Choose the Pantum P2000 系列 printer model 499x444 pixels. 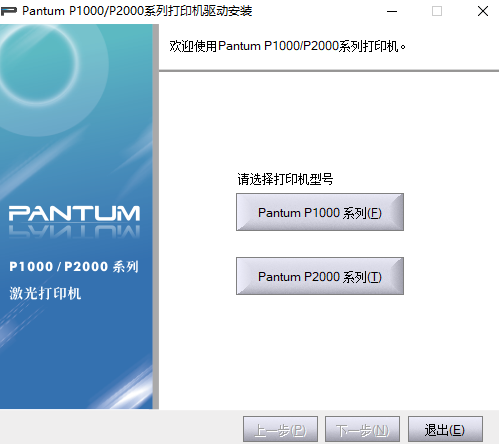click(320, 276)
